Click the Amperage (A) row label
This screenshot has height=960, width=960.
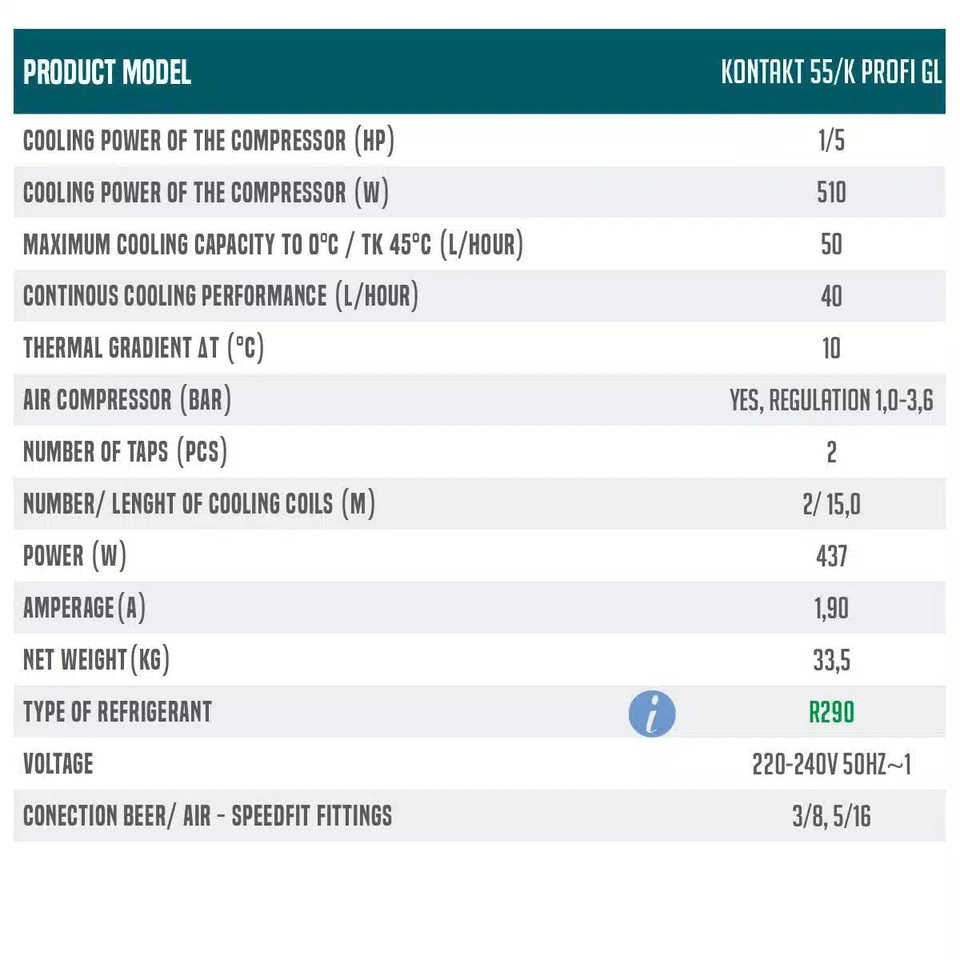coord(84,608)
